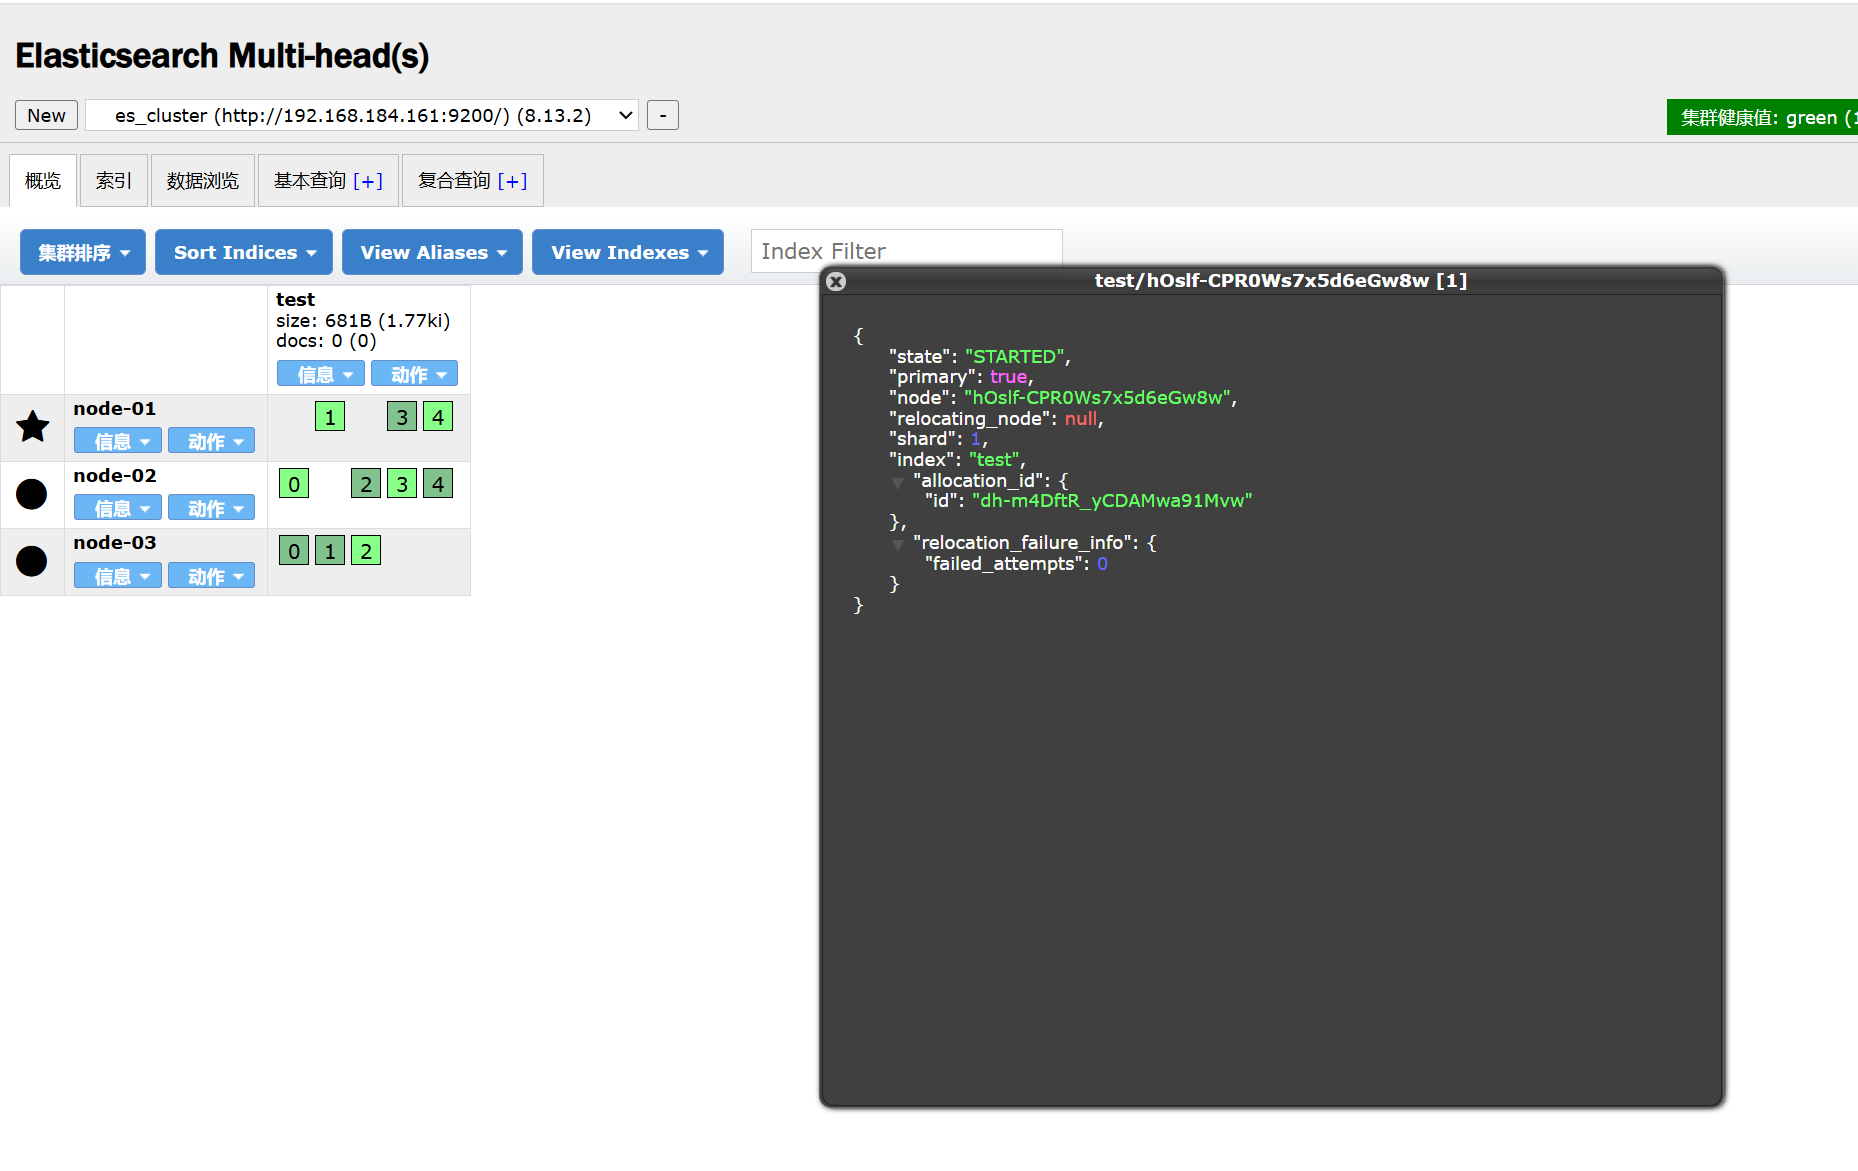Open the es_cluster connection dropdown
Image resolution: width=1858 pixels, height=1171 pixels.
(362, 115)
